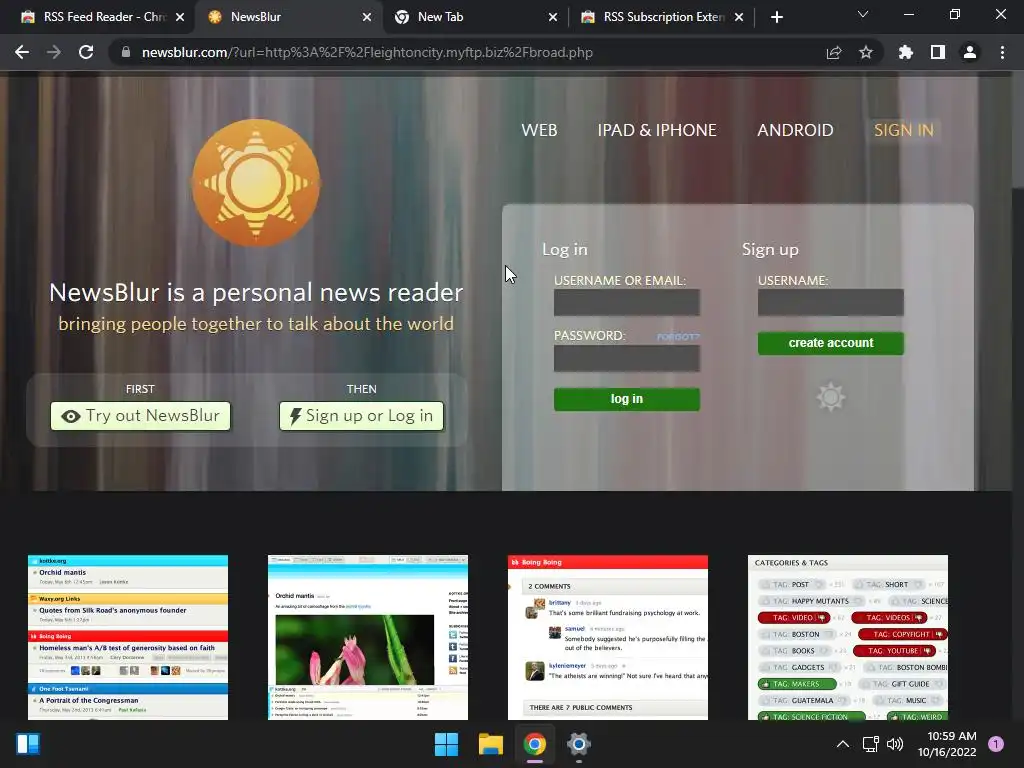Screen dimensions: 1024x768
Task: Focus the Username or Email field
Action: coord(627,302)
